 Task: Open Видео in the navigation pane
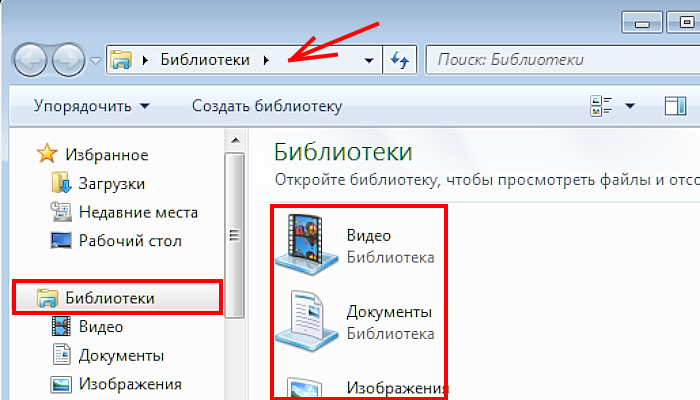pyautogui.click(x=101, y=327)
